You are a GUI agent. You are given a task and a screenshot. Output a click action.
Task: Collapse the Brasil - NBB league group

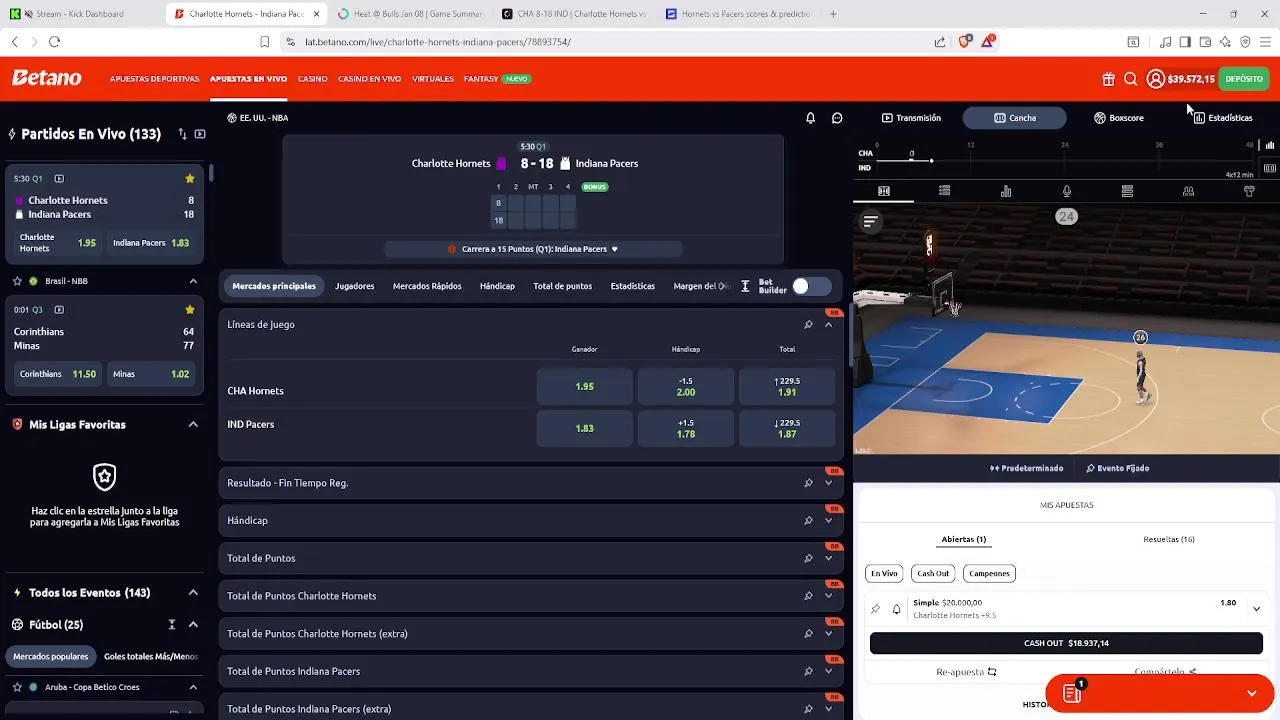[x=193, y=281]
